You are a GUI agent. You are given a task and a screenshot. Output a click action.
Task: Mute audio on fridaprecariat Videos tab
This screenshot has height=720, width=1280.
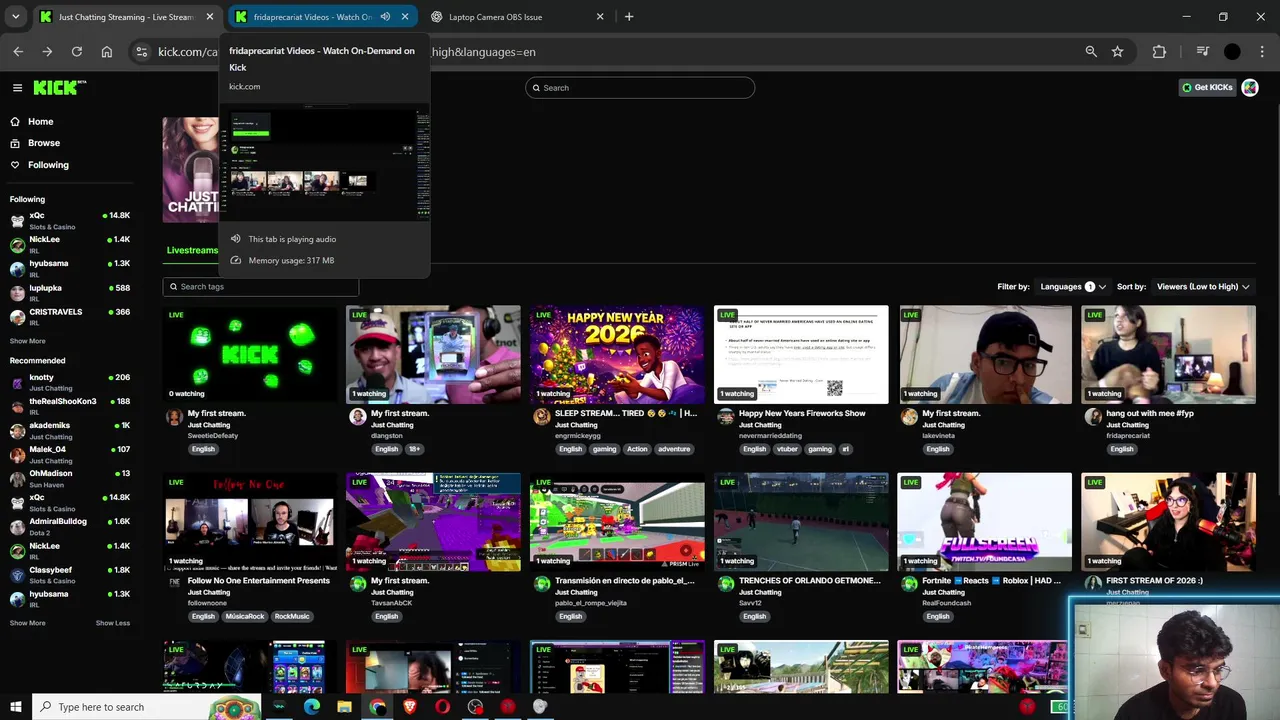(x=385, y=17)
